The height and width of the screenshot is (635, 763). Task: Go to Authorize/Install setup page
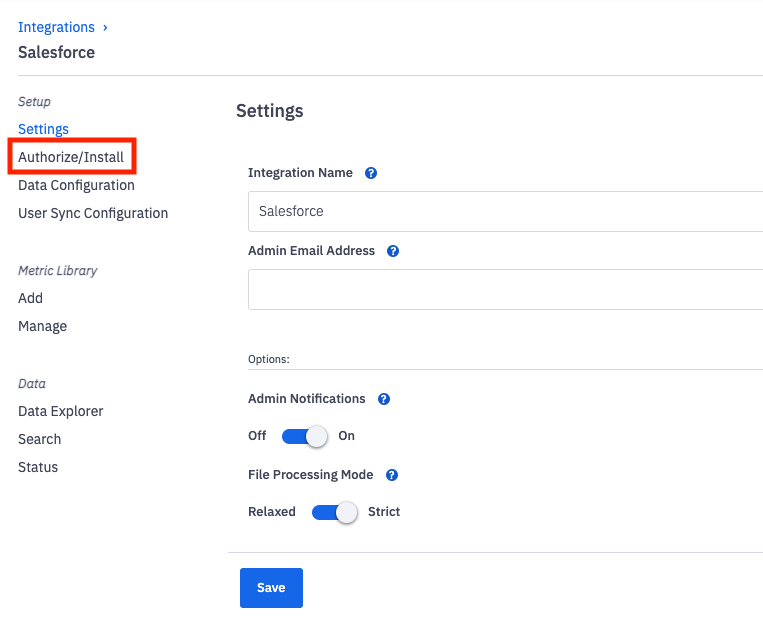coord(71,157)
